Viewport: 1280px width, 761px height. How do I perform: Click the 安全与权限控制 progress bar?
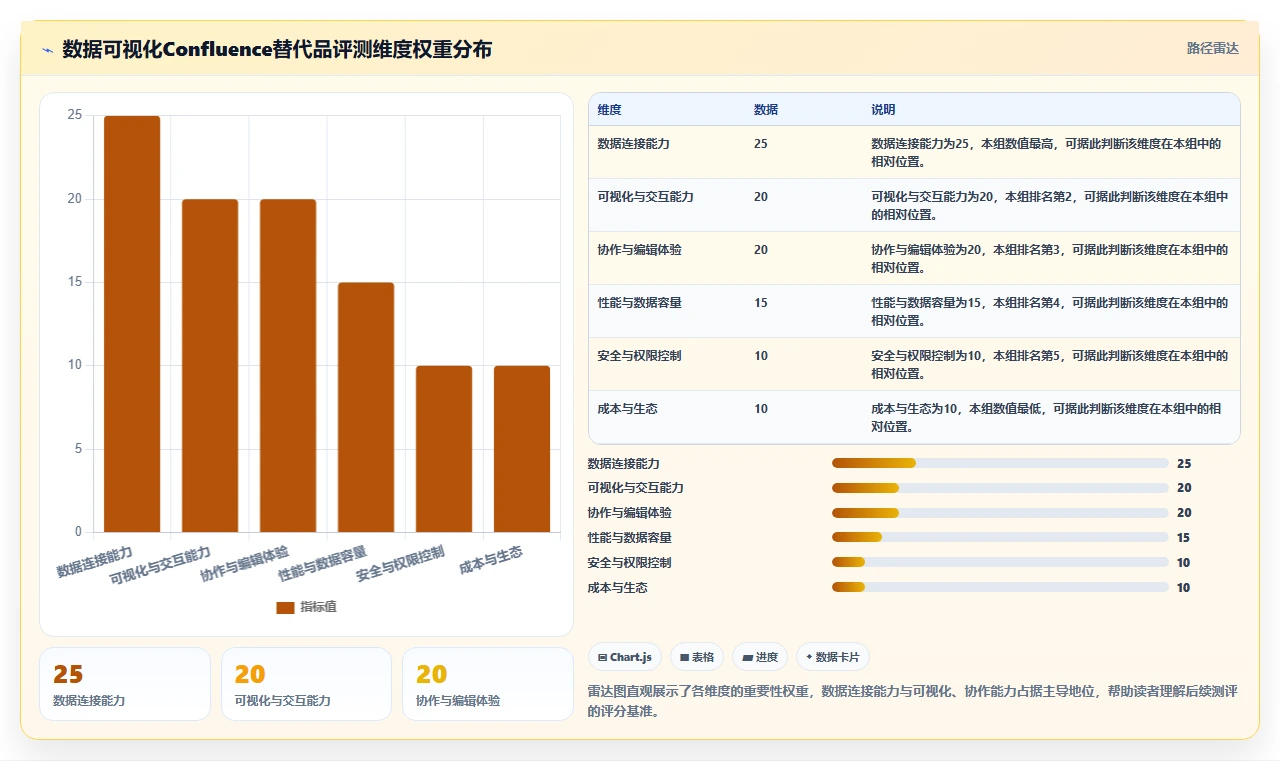pos(1000,563)
